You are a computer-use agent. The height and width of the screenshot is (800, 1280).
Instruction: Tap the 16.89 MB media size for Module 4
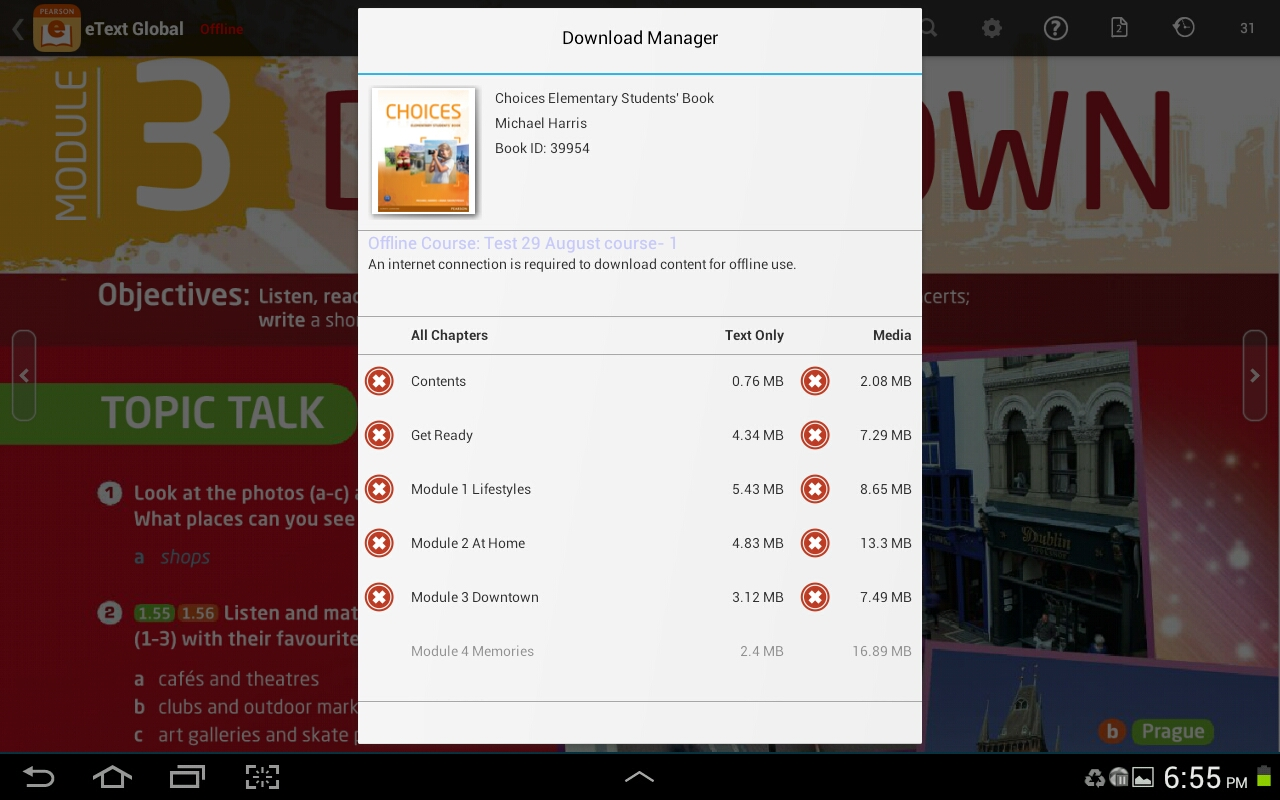tap(882, 651)
